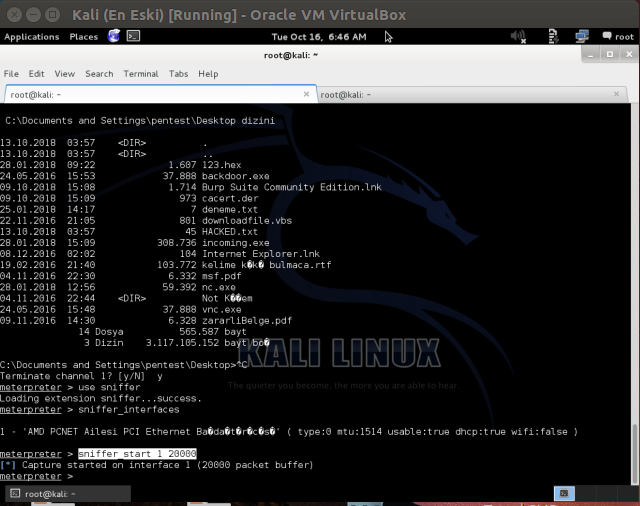Switch to the first root@kali tab
This screenshot has width=640, height=506.
(161, 94)
